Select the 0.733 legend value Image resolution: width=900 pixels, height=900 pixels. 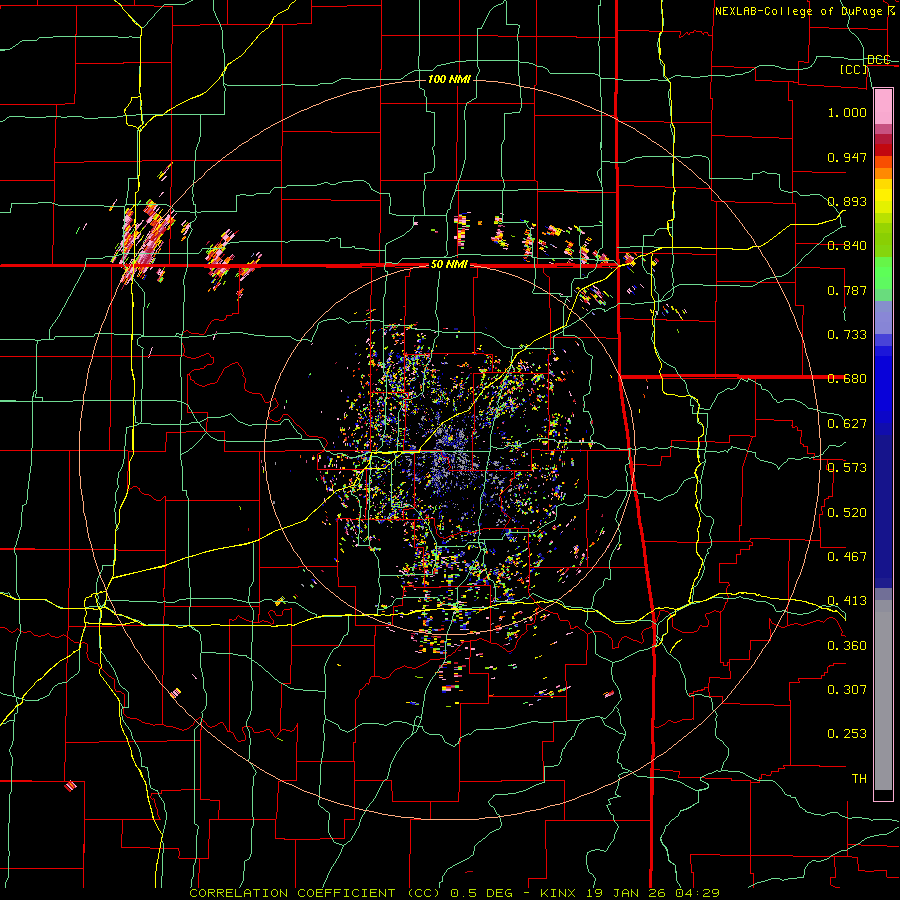(847, 335)
